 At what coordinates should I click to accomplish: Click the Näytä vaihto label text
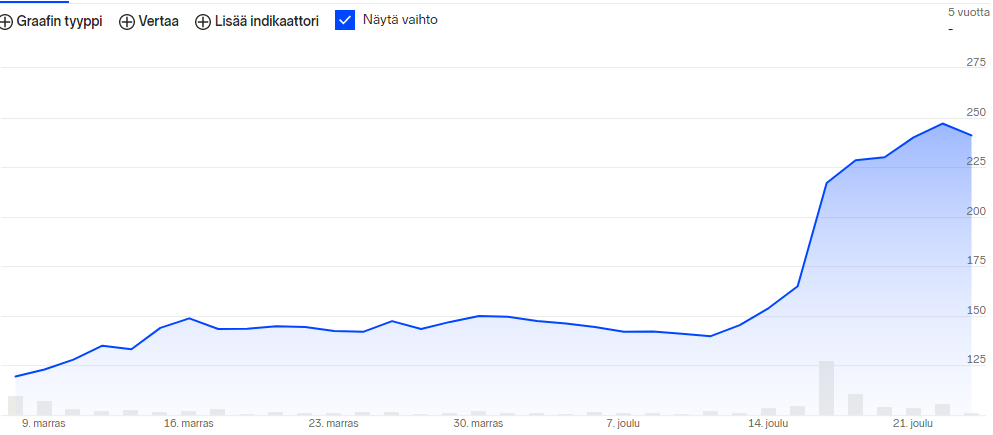pos(400,20)
